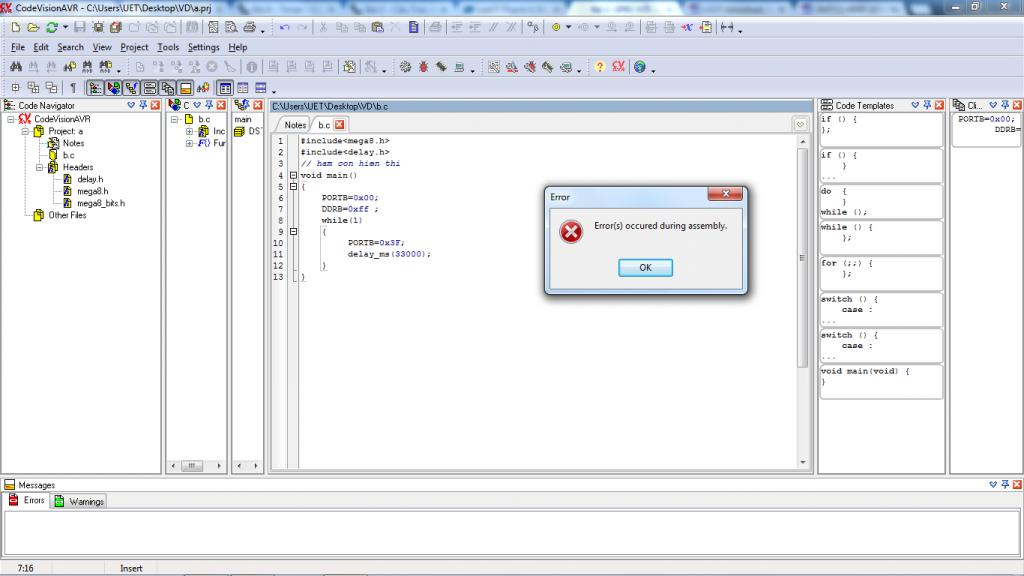Open the Edit menu
Viewport: 1024px width, 576px height.
click(40, 47)
